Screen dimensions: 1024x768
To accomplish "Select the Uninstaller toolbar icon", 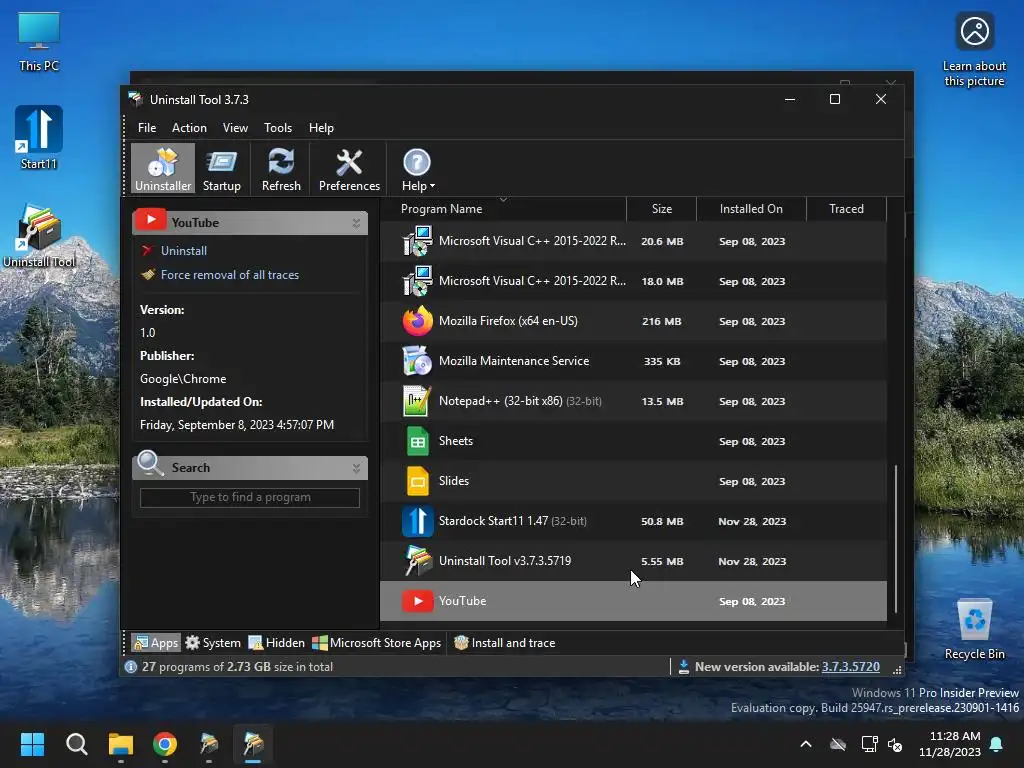I will 163,168.
